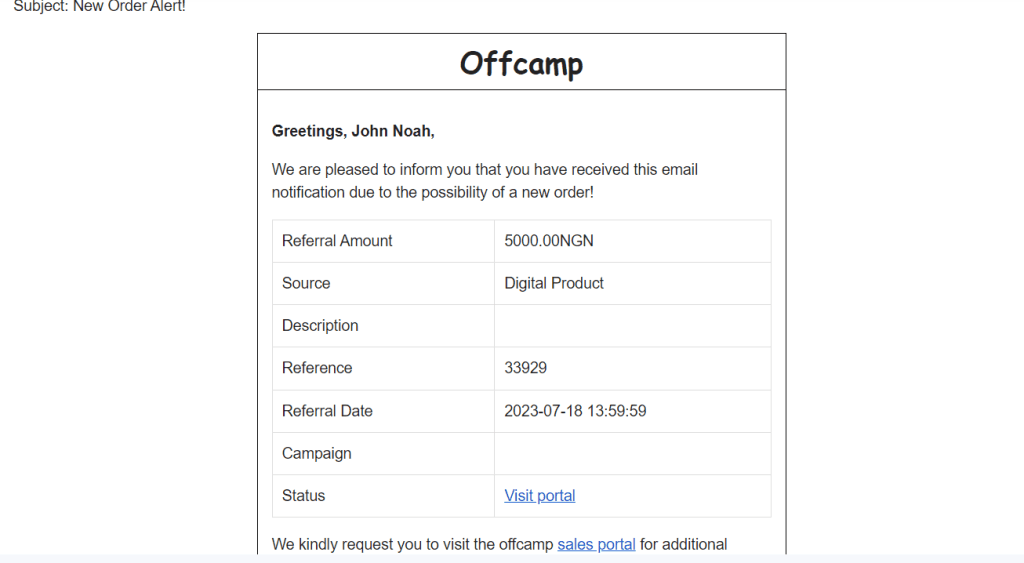Follow the sales portal hyperlink

(x=596, y=544)
